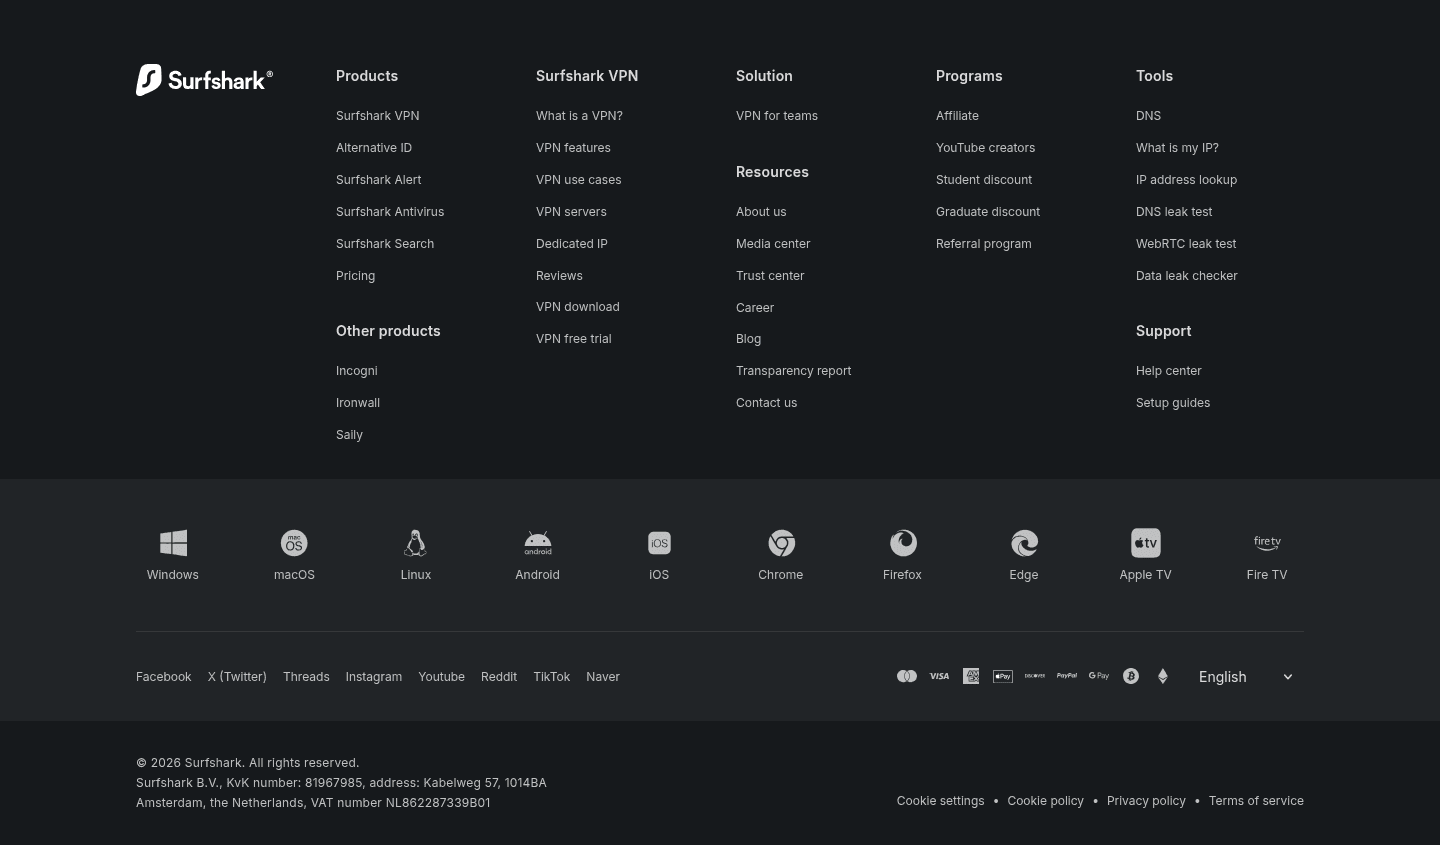This screenshot has width=1440, height=845.
Task: Visit the Help center
Action: point(1168,371)
